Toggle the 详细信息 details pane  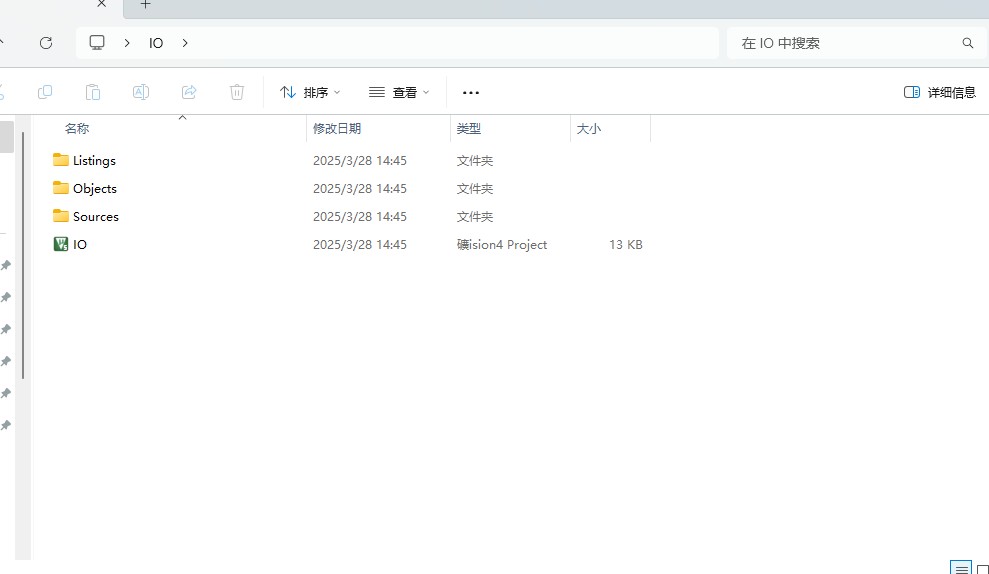point(940,92)
